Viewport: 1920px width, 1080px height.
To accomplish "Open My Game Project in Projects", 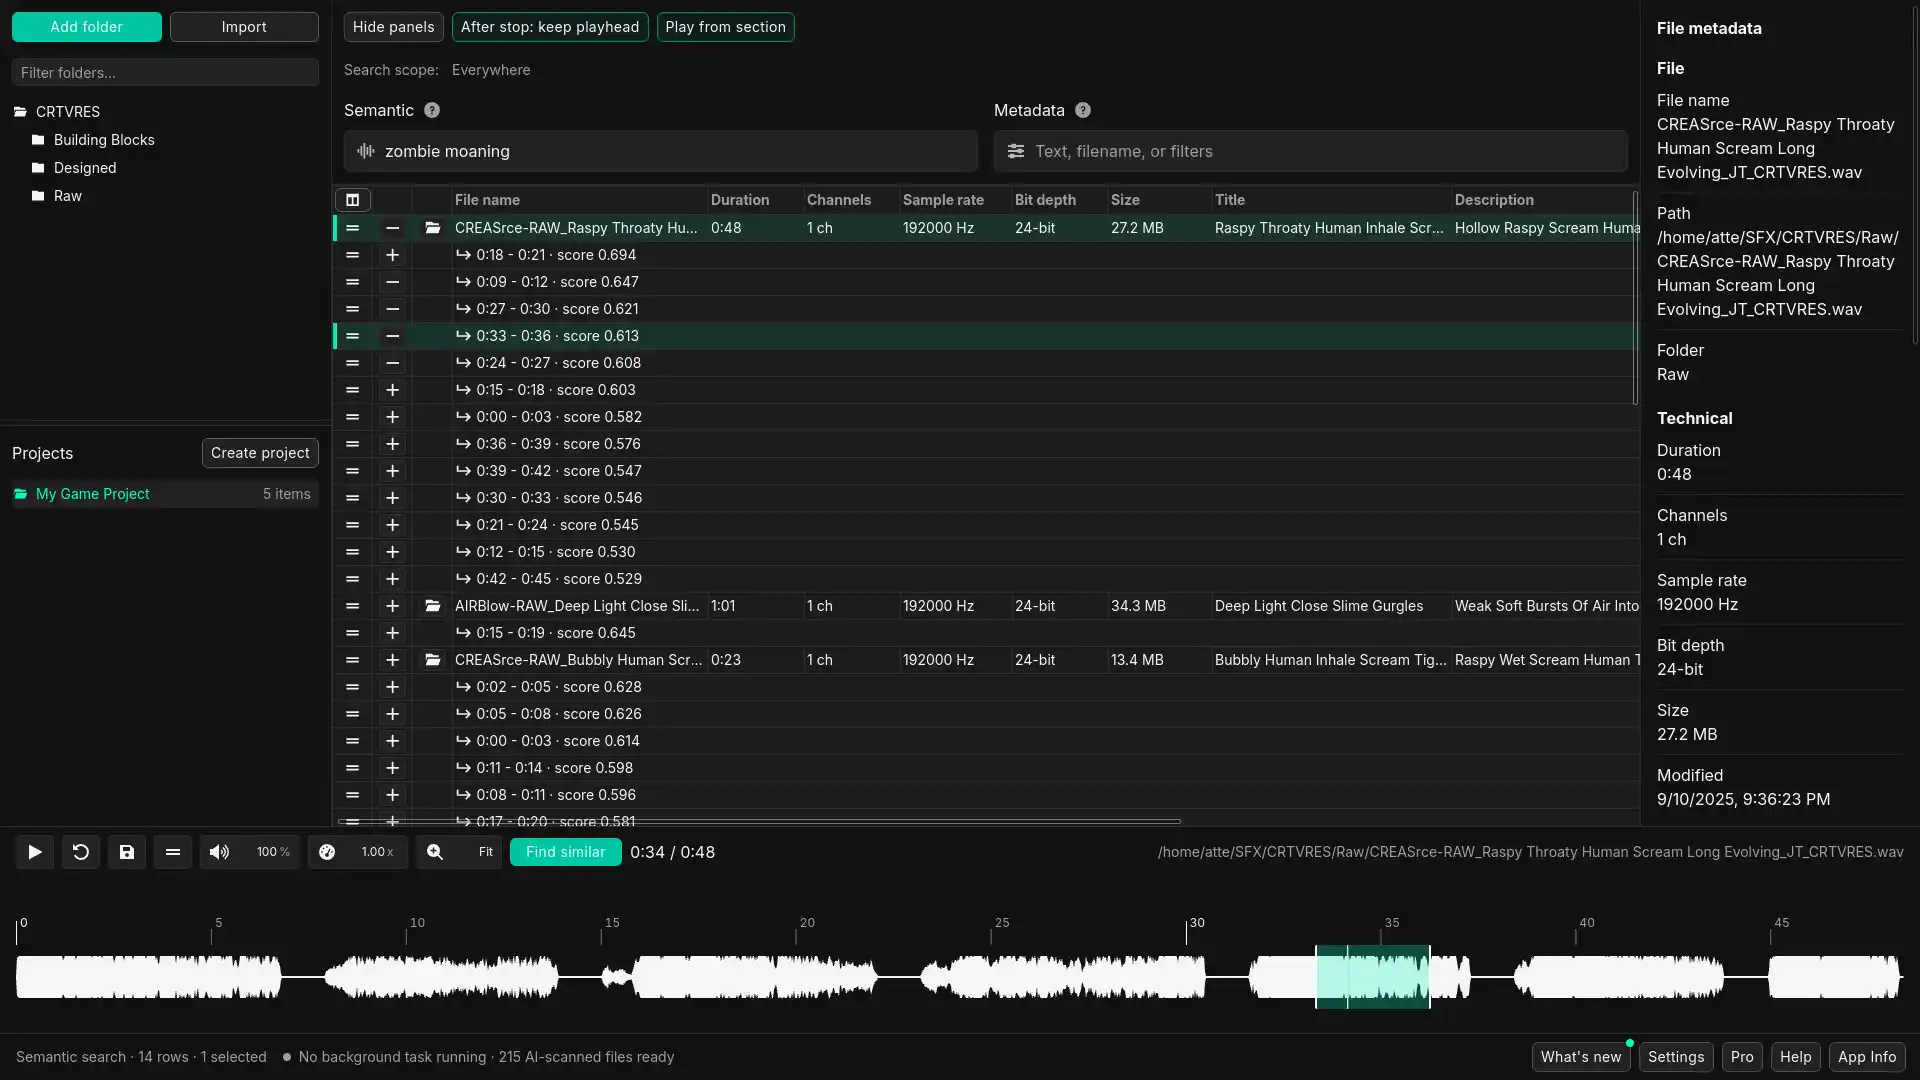I will click(165, 494).
